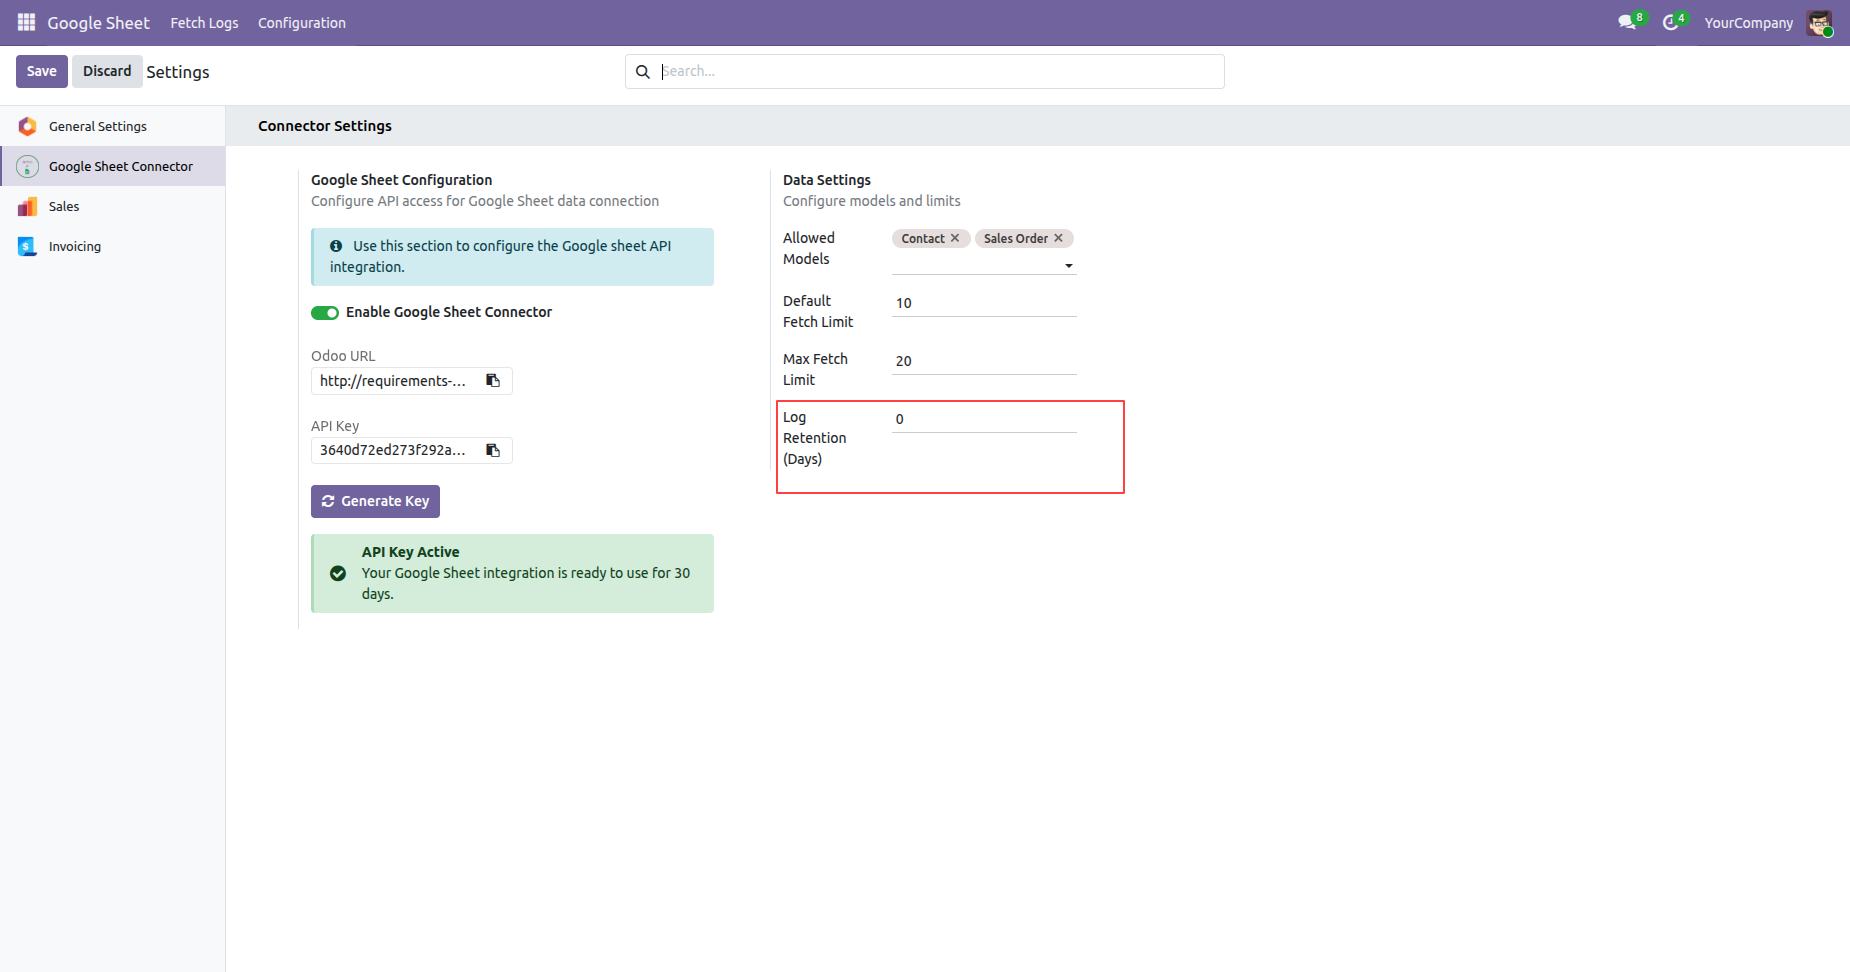Select the Sales settings tab
1850x972 pixels.
112,206
